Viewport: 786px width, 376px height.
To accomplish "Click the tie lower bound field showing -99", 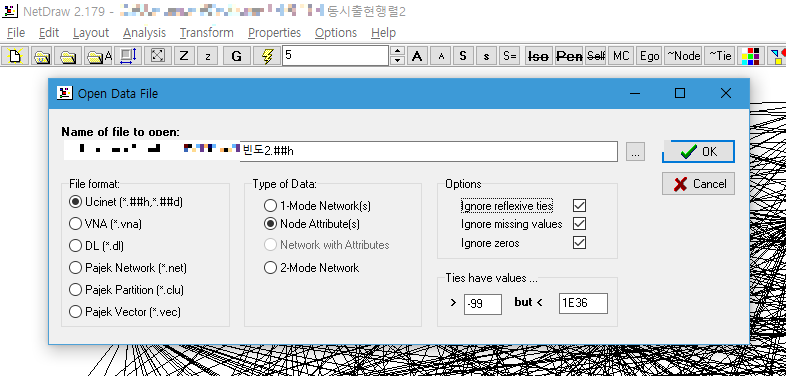I will 483,304.
